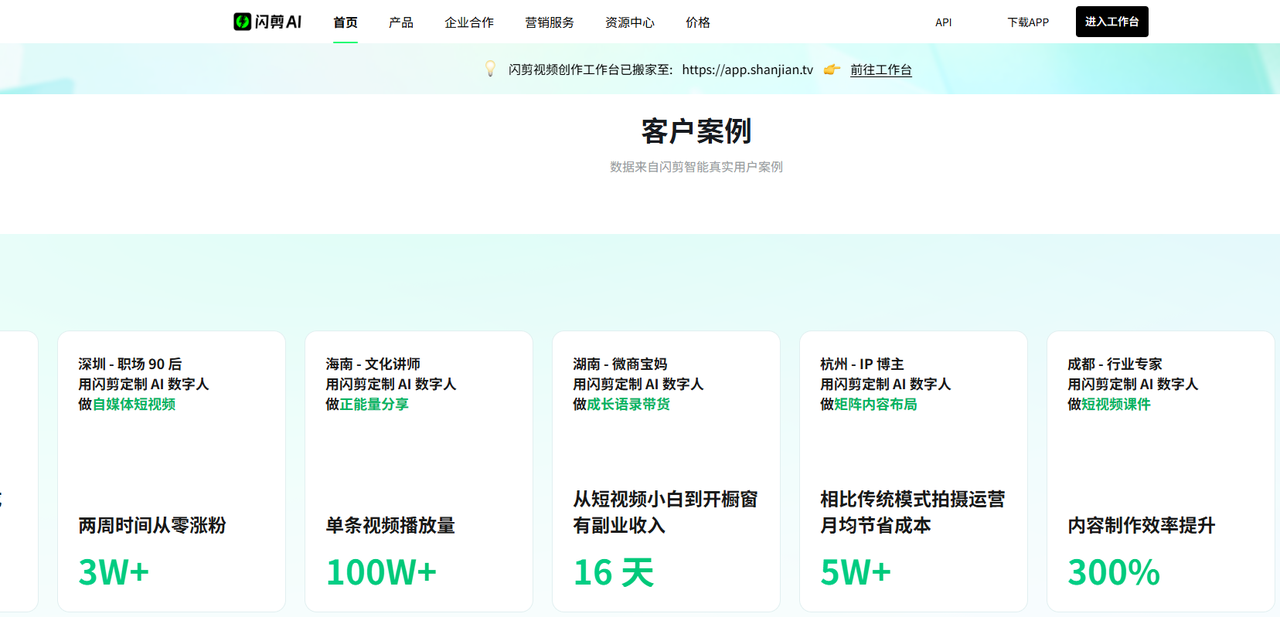The image size is (1280, 617).
Task: Select 企业合作 in the top navigation
Action: pyautogui.click(x=469, y=21)
